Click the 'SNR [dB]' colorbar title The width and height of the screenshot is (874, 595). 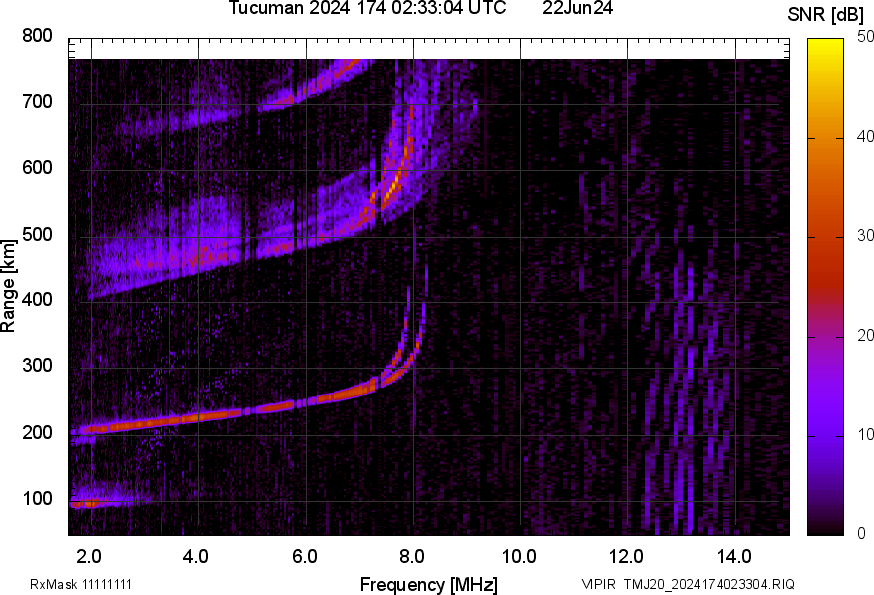pyautogui.click(x=825, y=15)
